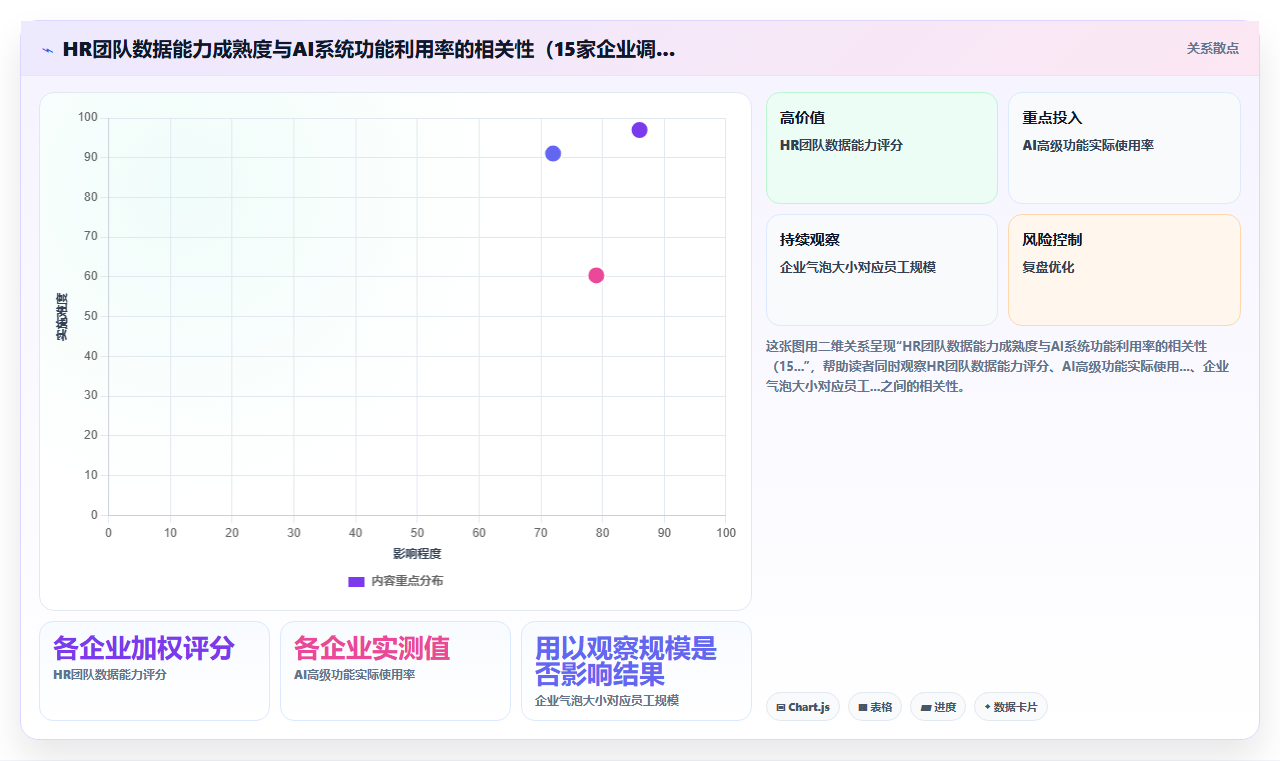Select the 用以观察规模是否影响结果 stat card
Image resolution: width=1280 pixels, height=761 pixels.
(636, 671)
